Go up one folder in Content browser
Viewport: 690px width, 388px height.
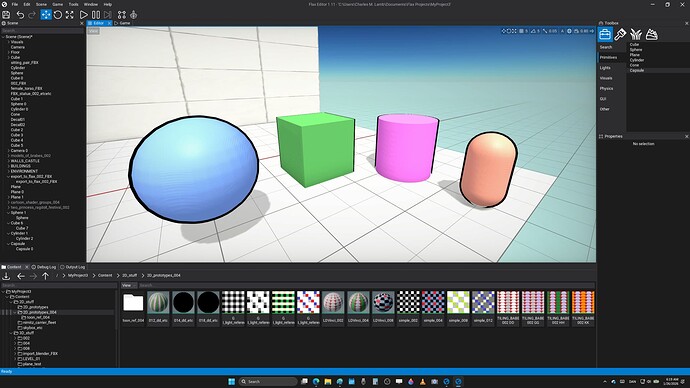45,276
